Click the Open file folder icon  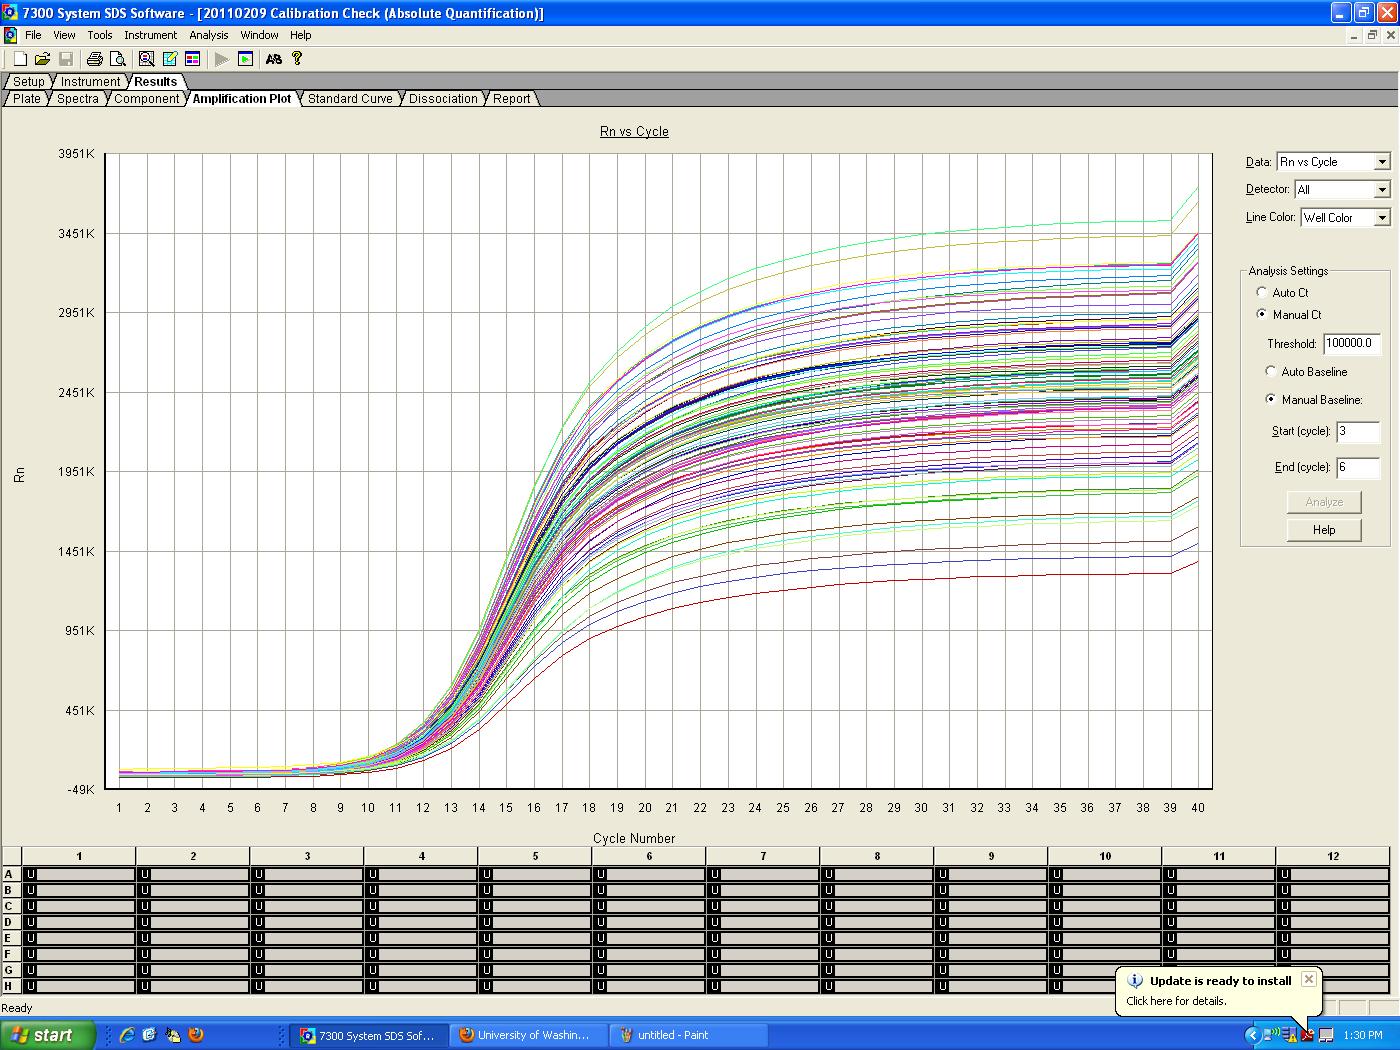(x=42, y=59)
